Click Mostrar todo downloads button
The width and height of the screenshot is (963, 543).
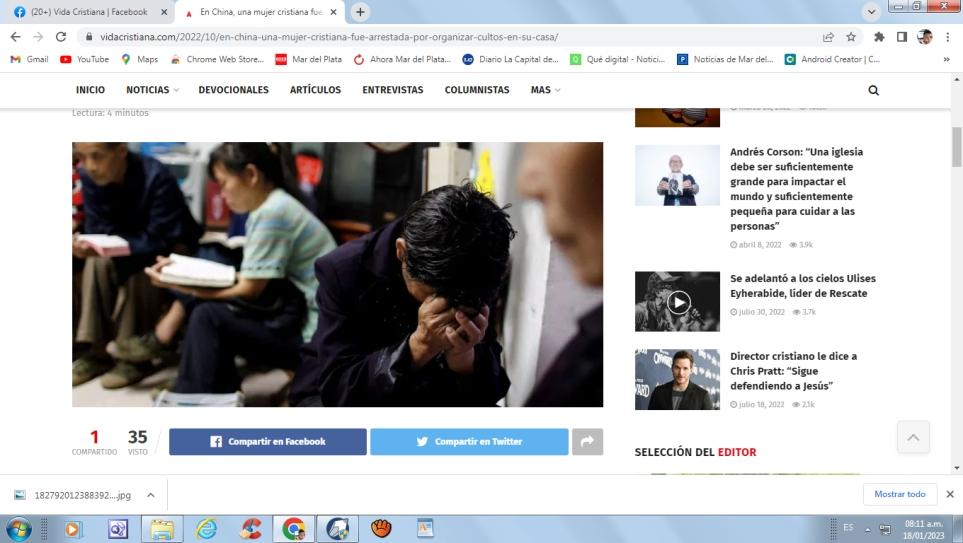(900, 494)
